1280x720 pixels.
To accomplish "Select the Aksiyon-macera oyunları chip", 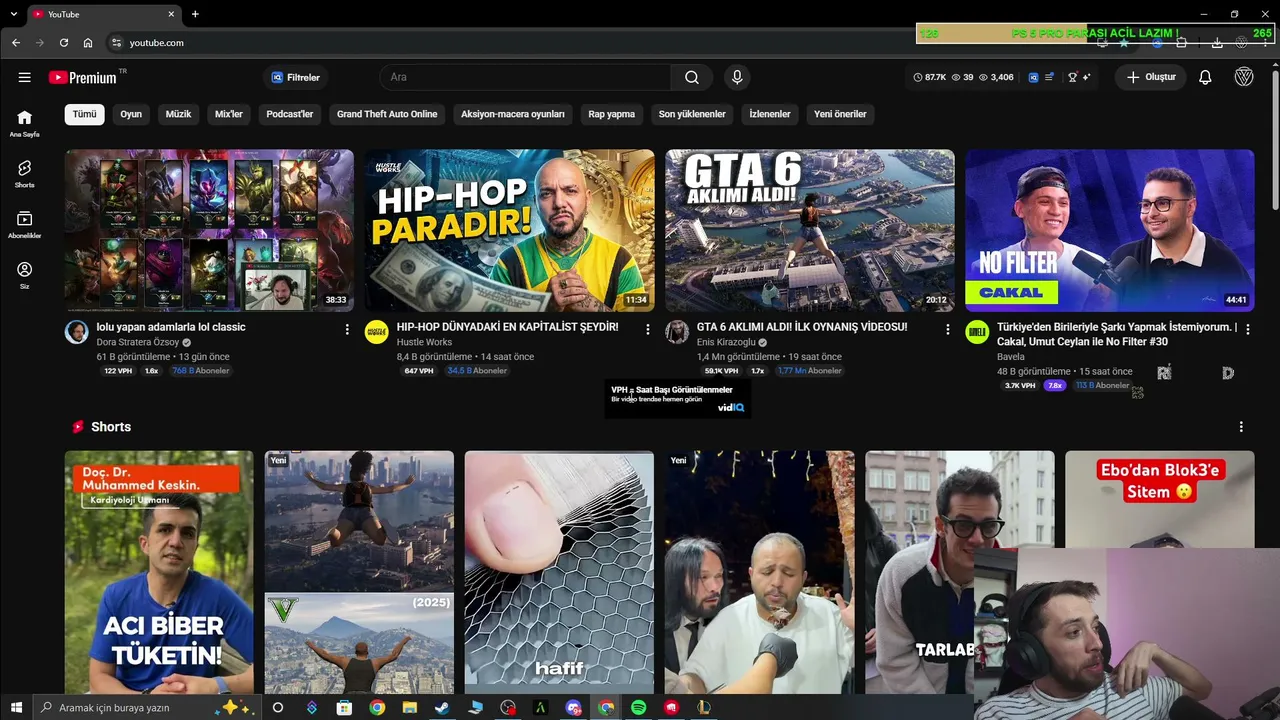I will (x=513, y=114).
